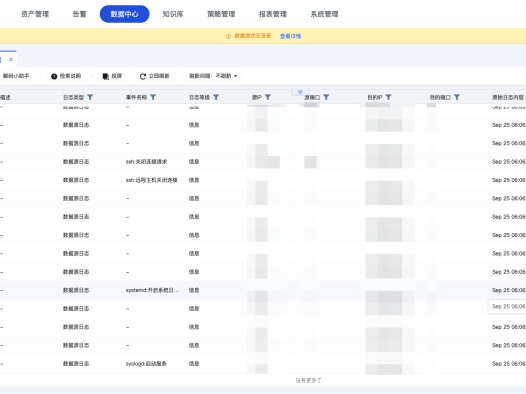Filter the 目的IP column
The height and width of the screenshot is (394, 526).
[388, 97]
